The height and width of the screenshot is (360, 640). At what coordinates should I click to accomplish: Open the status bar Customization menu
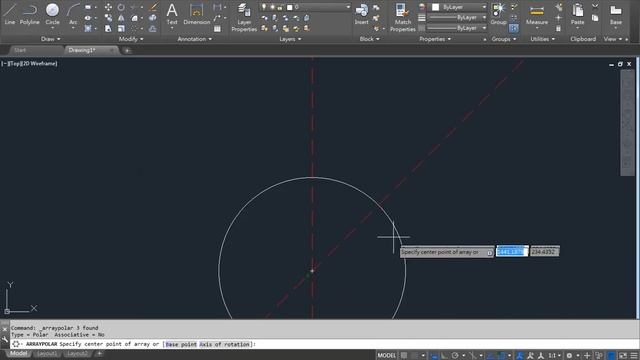point(634,356)
